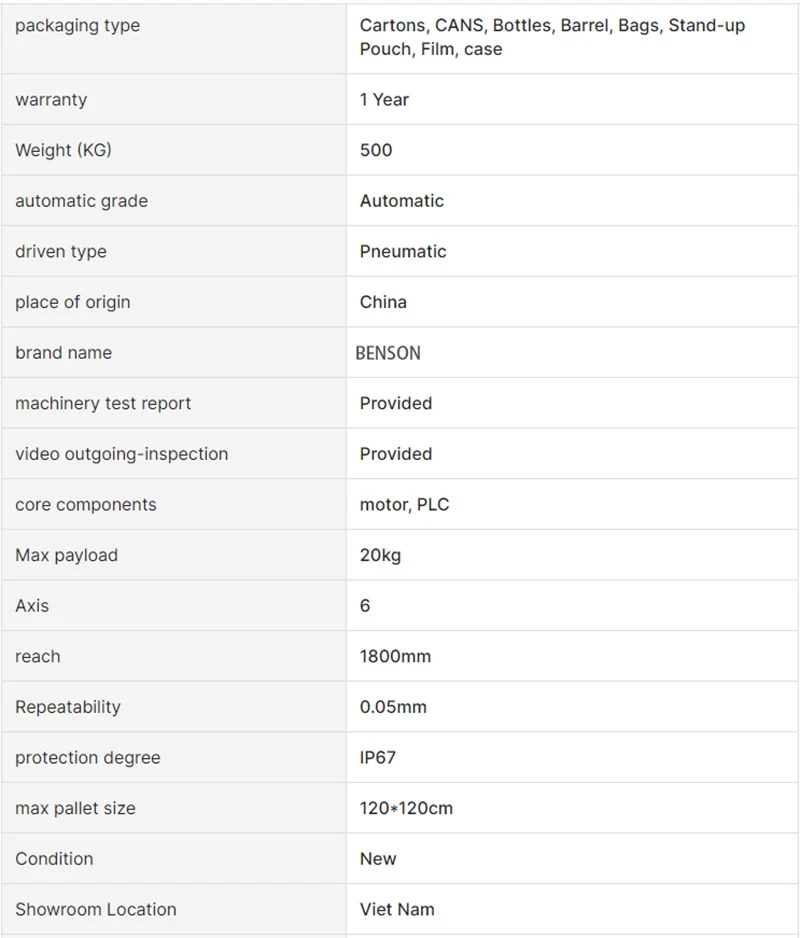Click the Automatic grade value

[401, 201]
